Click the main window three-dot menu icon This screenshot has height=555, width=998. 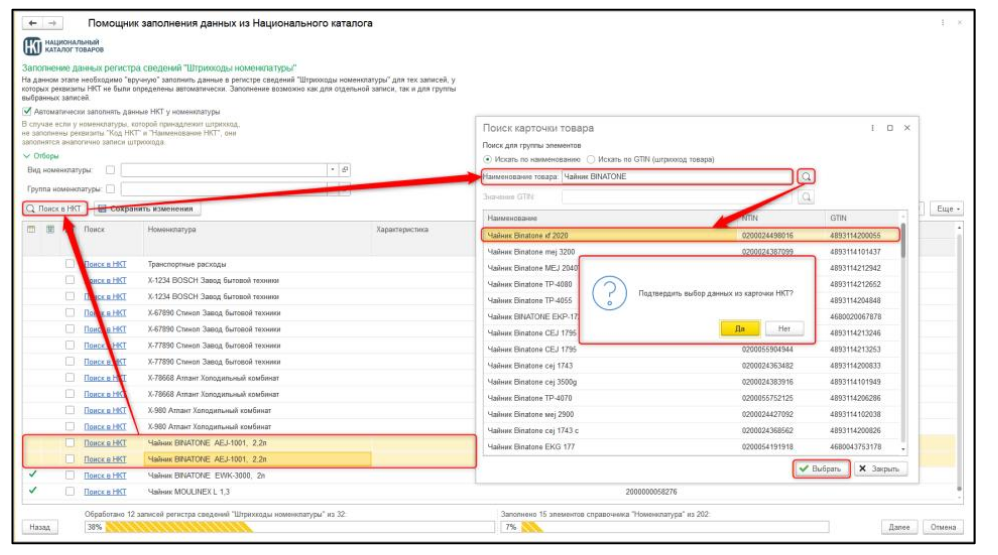pyautogui.click(x=943, y=22)
